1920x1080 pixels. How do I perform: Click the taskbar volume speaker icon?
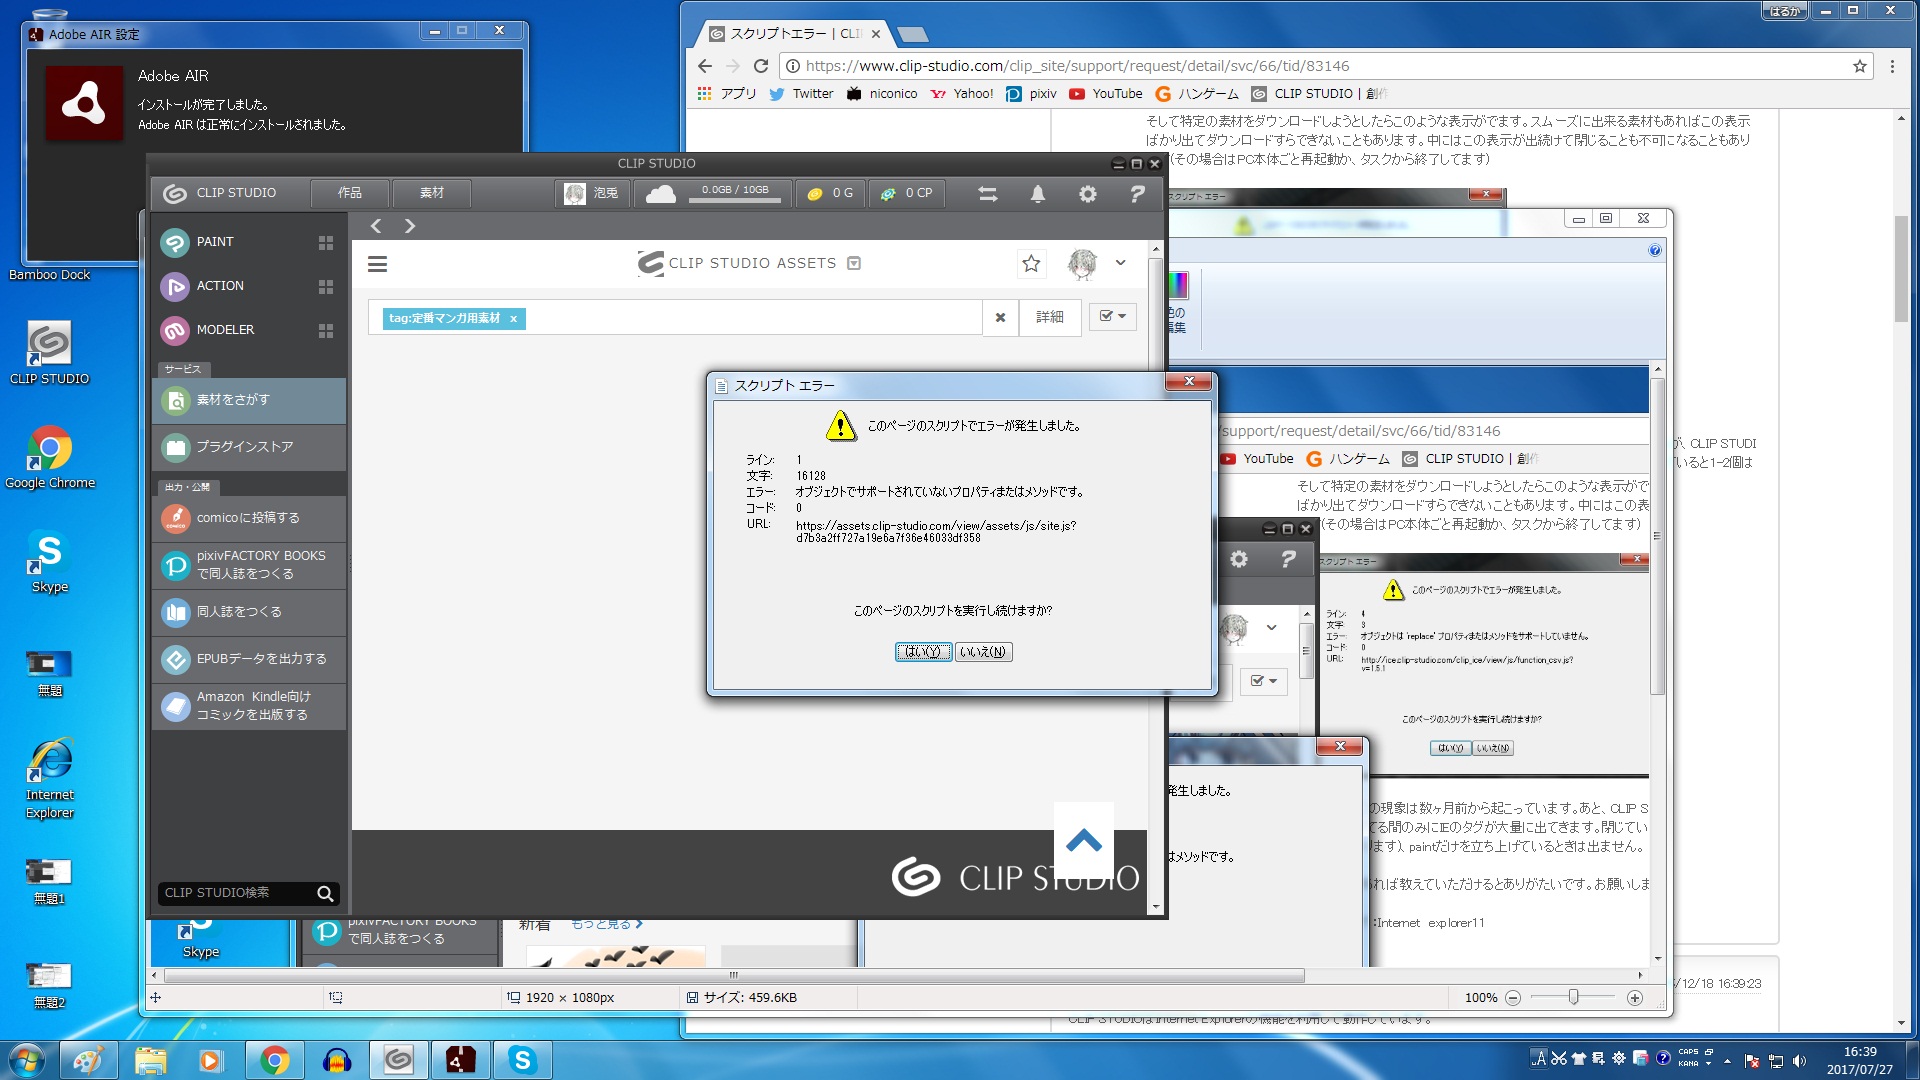coord(1800,1061)
